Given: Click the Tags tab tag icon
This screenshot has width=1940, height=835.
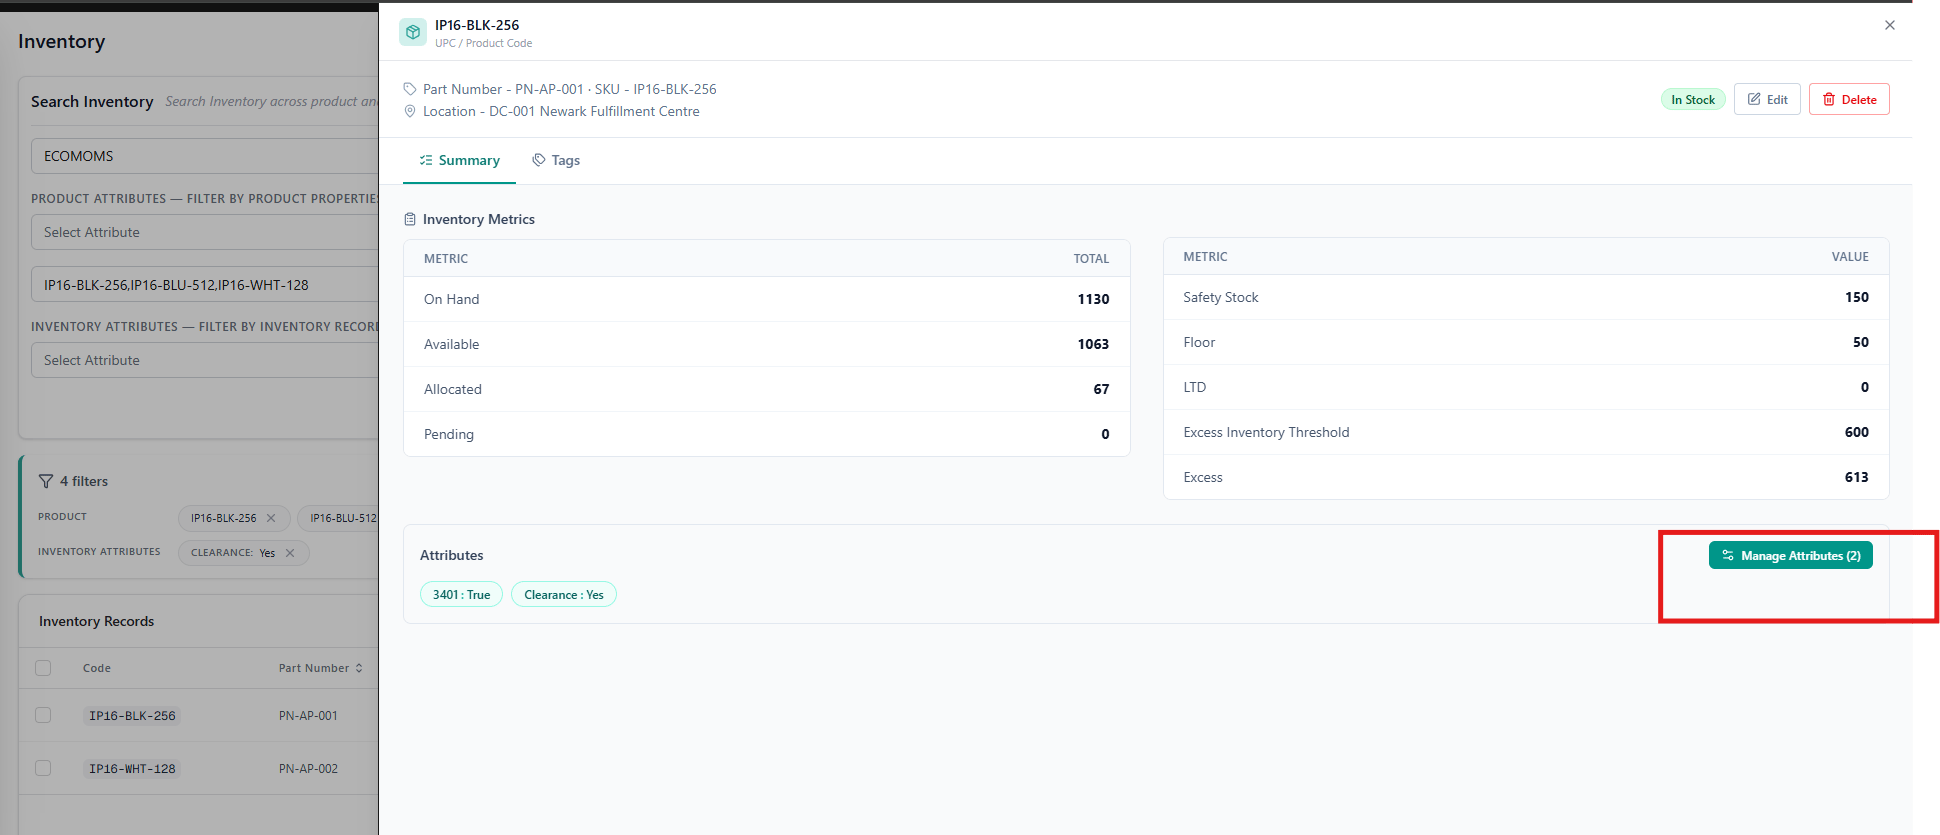Looking at the screenshot, I should pos(539,160).
